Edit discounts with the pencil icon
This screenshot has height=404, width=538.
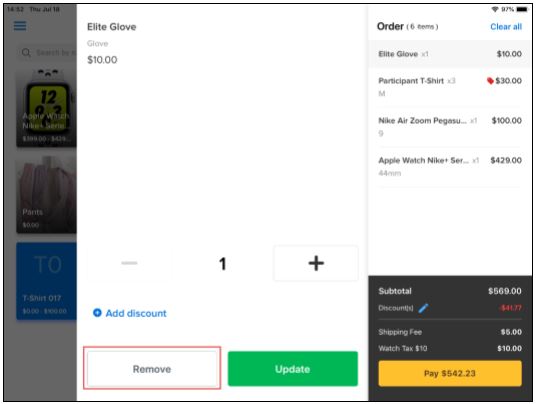pos(423,308)
